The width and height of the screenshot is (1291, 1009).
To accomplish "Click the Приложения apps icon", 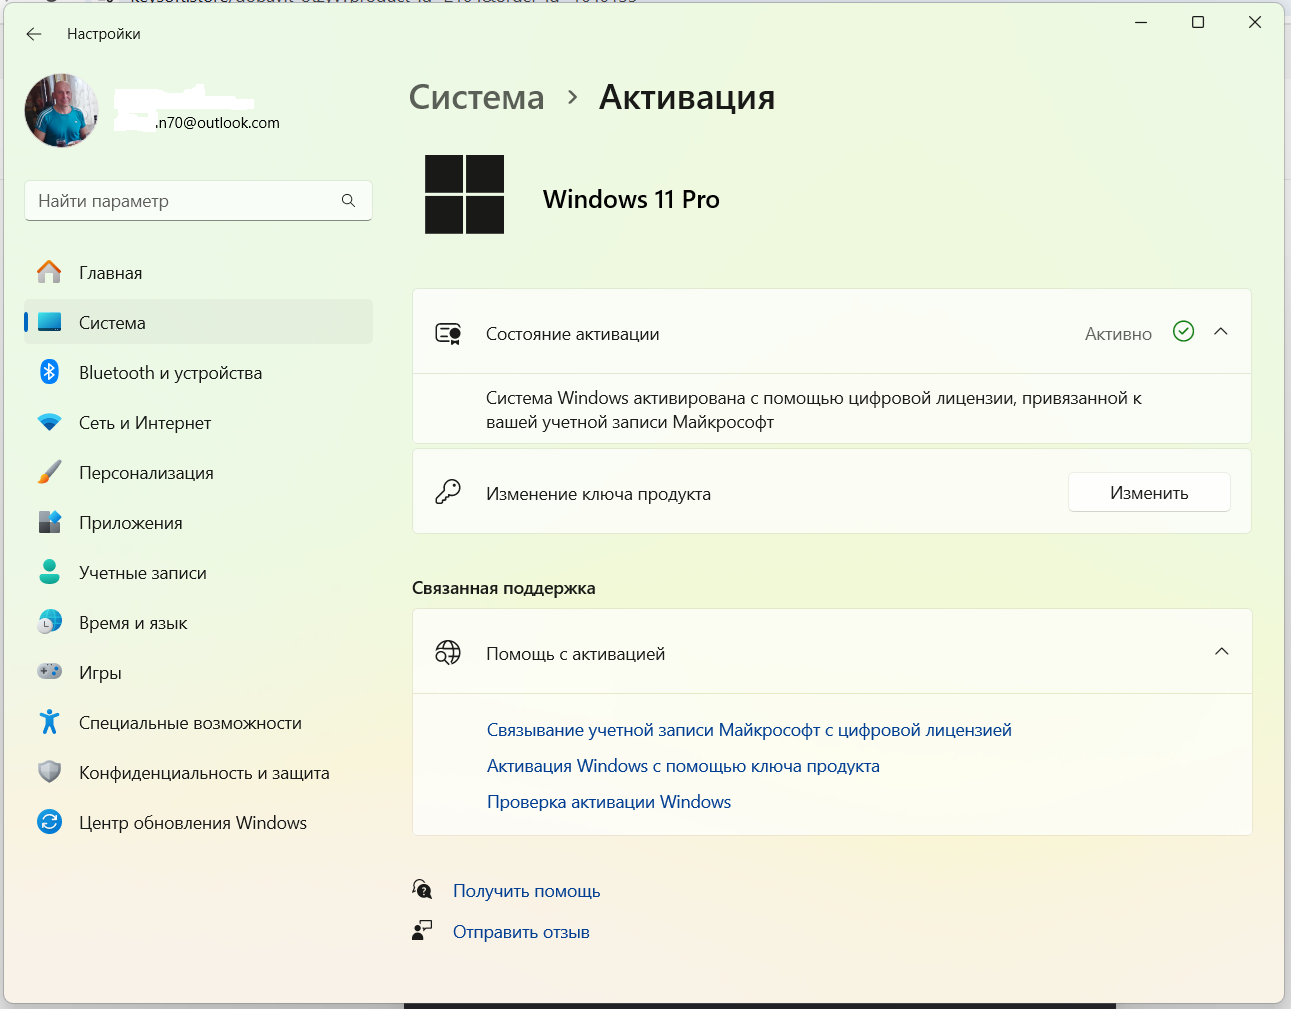I will [x=49, y=522].
